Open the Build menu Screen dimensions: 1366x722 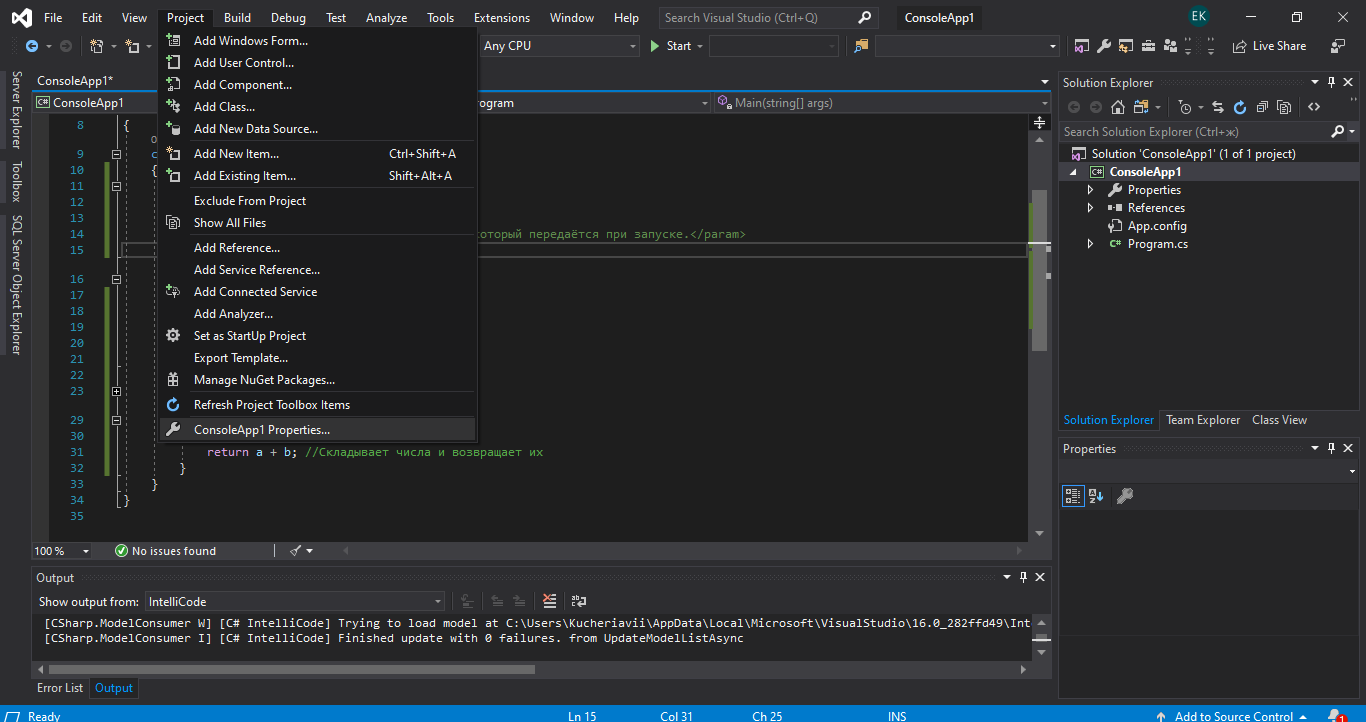[237, 18]
